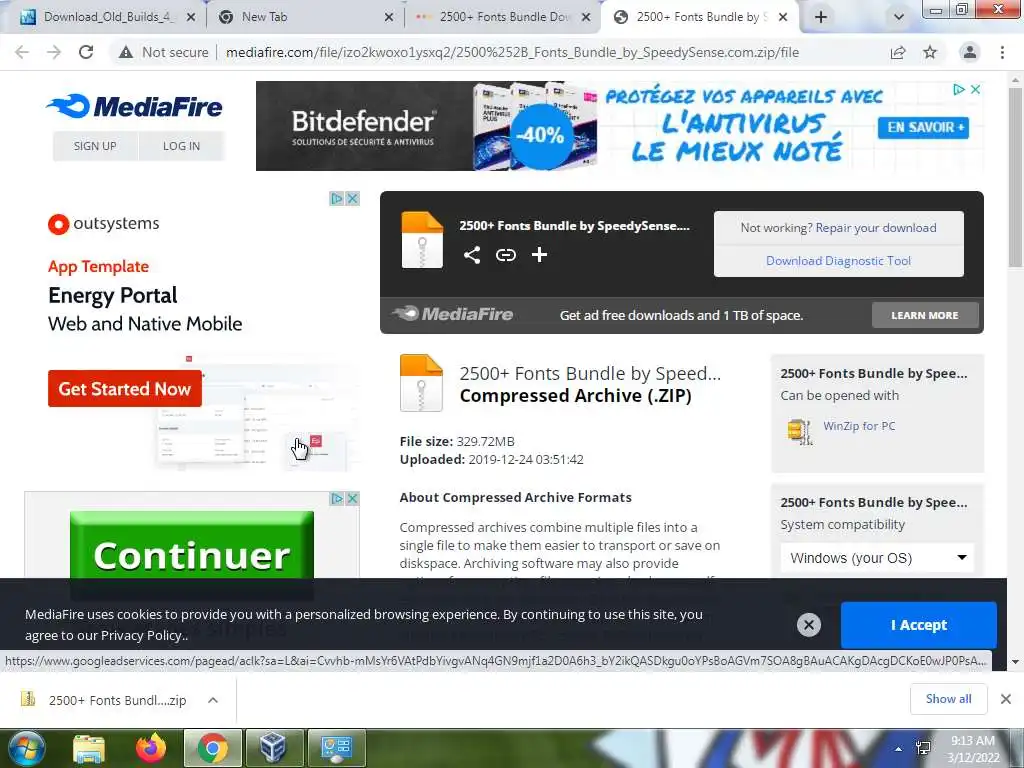Reload the page with the refresh icon
The height and width of the screenshot is (768, 1024).
pos(86,52)
